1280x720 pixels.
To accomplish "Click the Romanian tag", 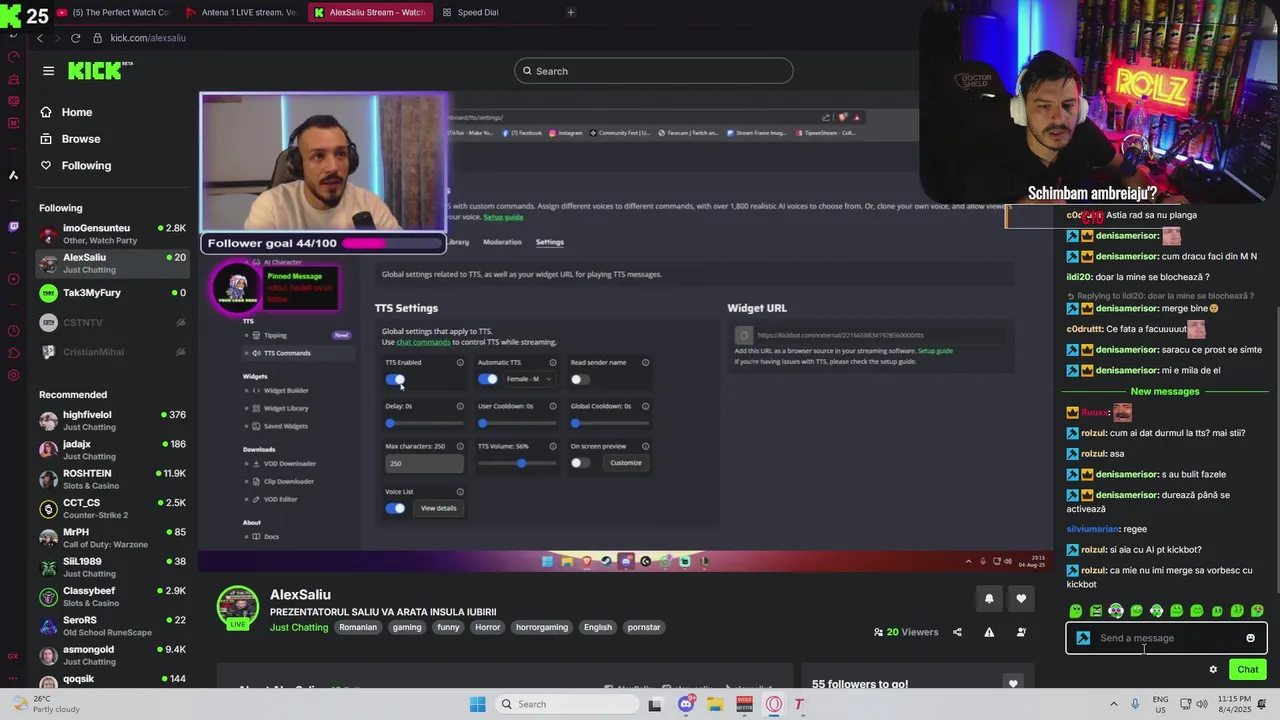I will tap(358, 627).
